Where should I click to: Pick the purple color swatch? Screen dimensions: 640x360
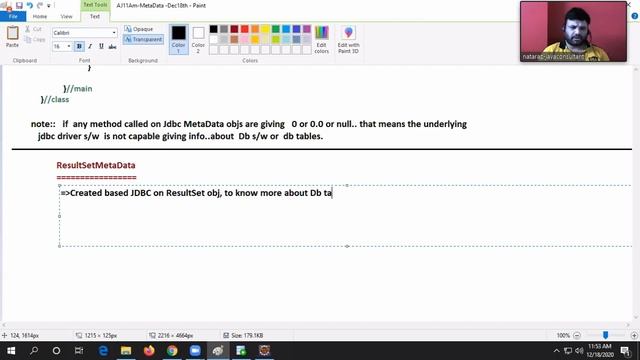[307, 29]
